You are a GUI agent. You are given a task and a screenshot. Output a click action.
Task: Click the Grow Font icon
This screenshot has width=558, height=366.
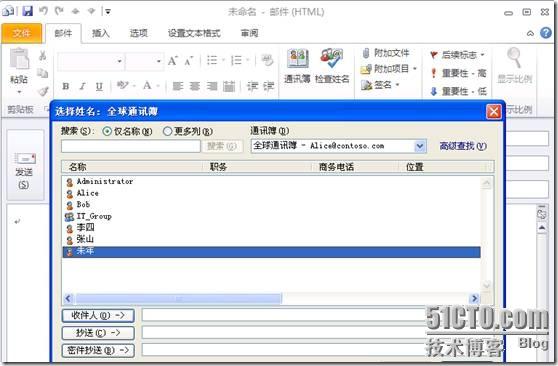click(173, 61)
